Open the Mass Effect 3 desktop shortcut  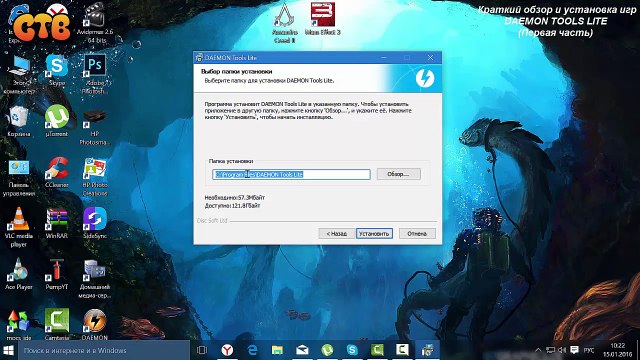pyautogui.click(x=322, y=19)
